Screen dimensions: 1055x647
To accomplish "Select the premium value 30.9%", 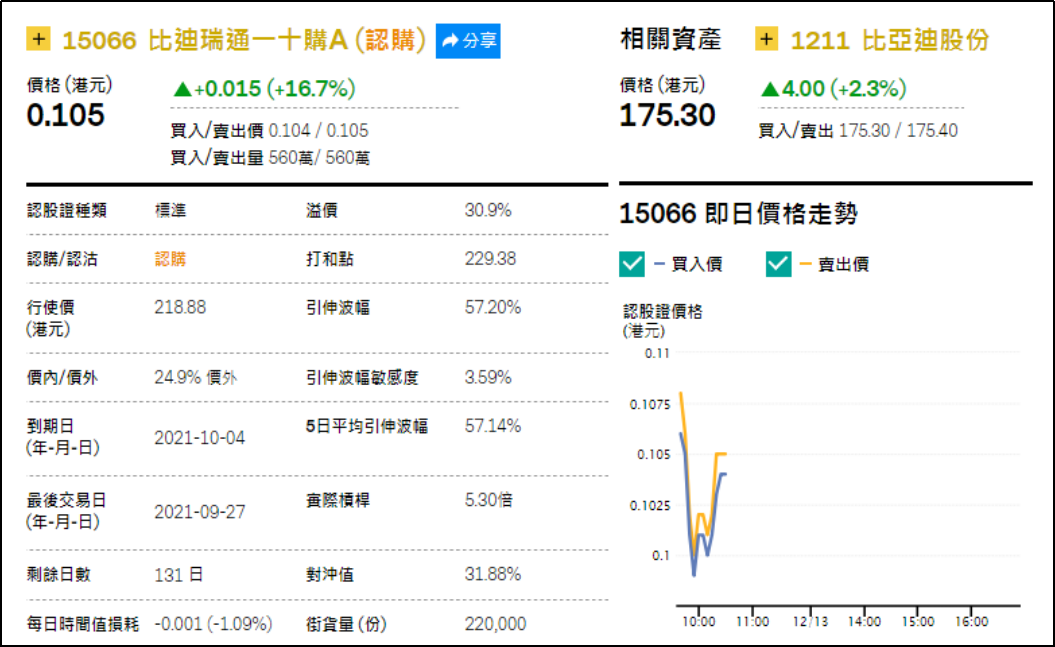I will pyautogui.click(x=488, y=211).
